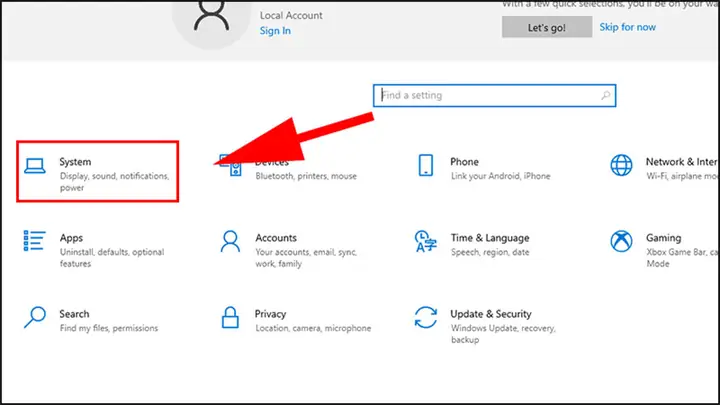Screen dimensions: 720x405
Task: Open the Time & Language icon
Action: [x=425, y=242]
